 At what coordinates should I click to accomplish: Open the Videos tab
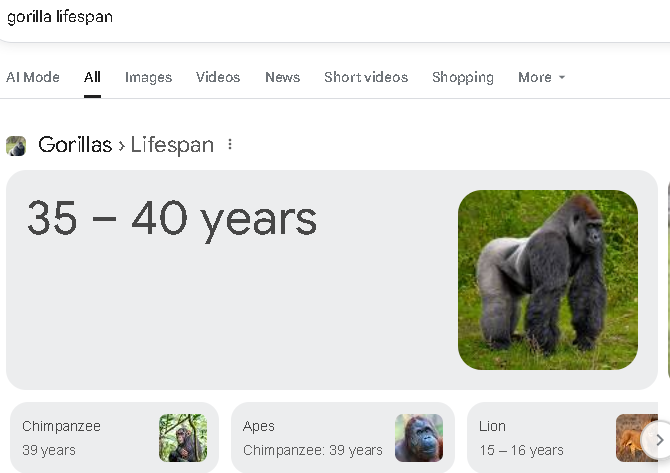pyautogui.click(x=218, y=77)
